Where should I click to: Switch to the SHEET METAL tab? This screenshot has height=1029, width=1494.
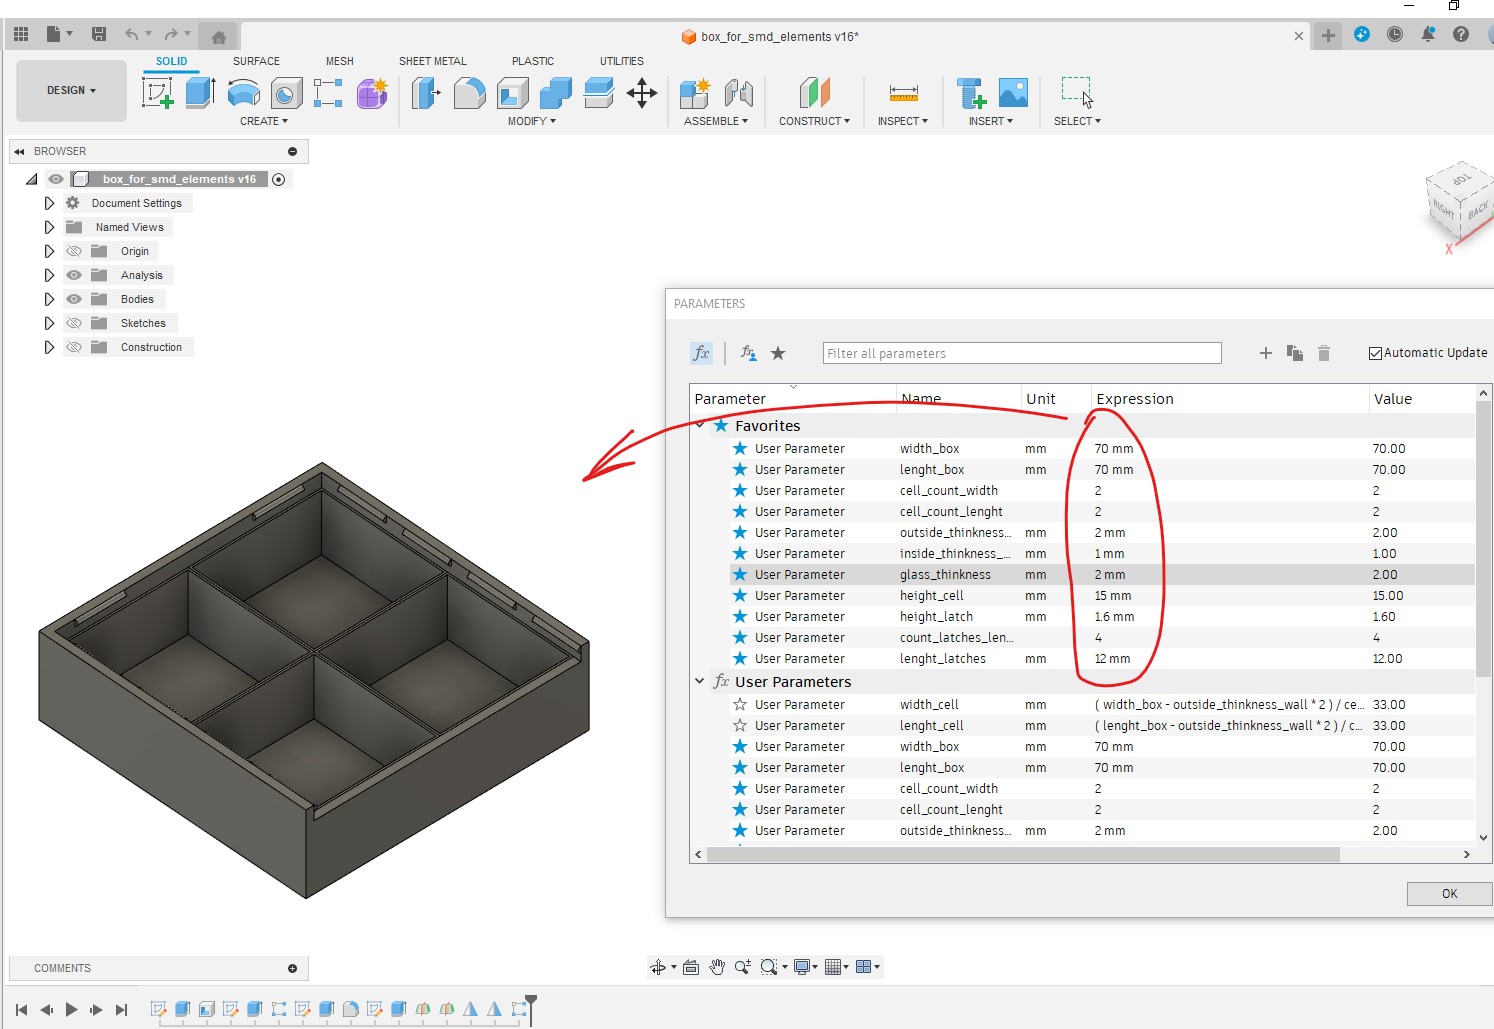coord(432,61)
